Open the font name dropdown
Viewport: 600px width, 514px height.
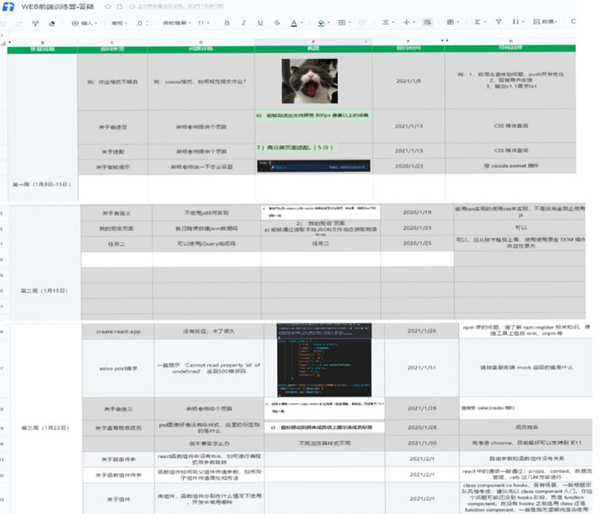tap(172, 21)
